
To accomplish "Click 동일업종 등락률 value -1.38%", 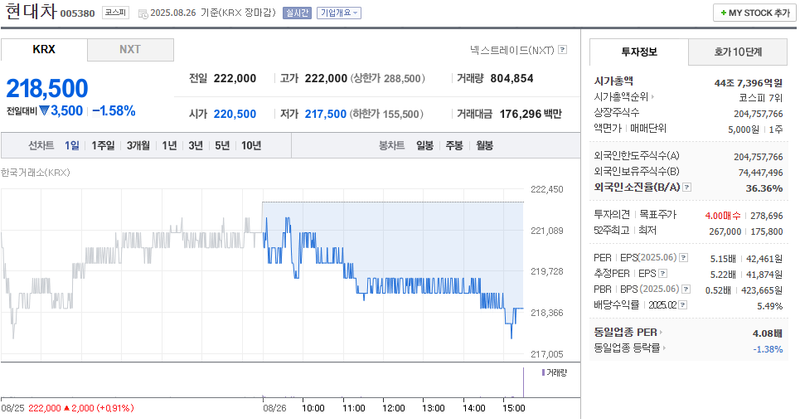I will pos(768,349).
